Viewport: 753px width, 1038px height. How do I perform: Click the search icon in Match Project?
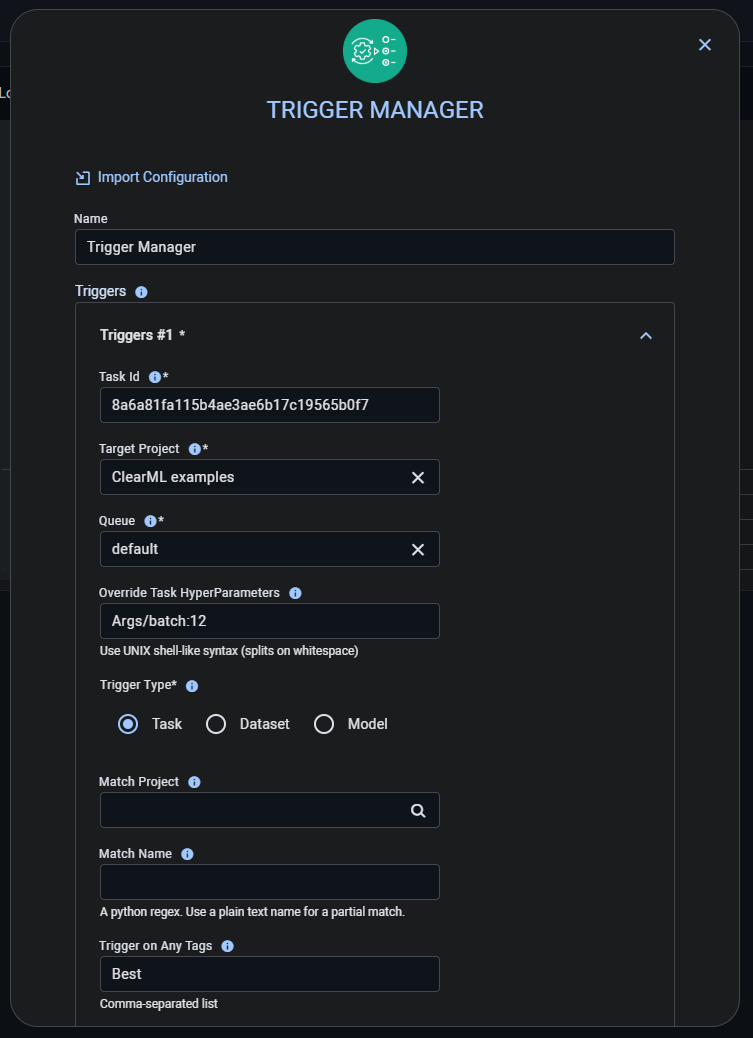(x=418, y=810)
